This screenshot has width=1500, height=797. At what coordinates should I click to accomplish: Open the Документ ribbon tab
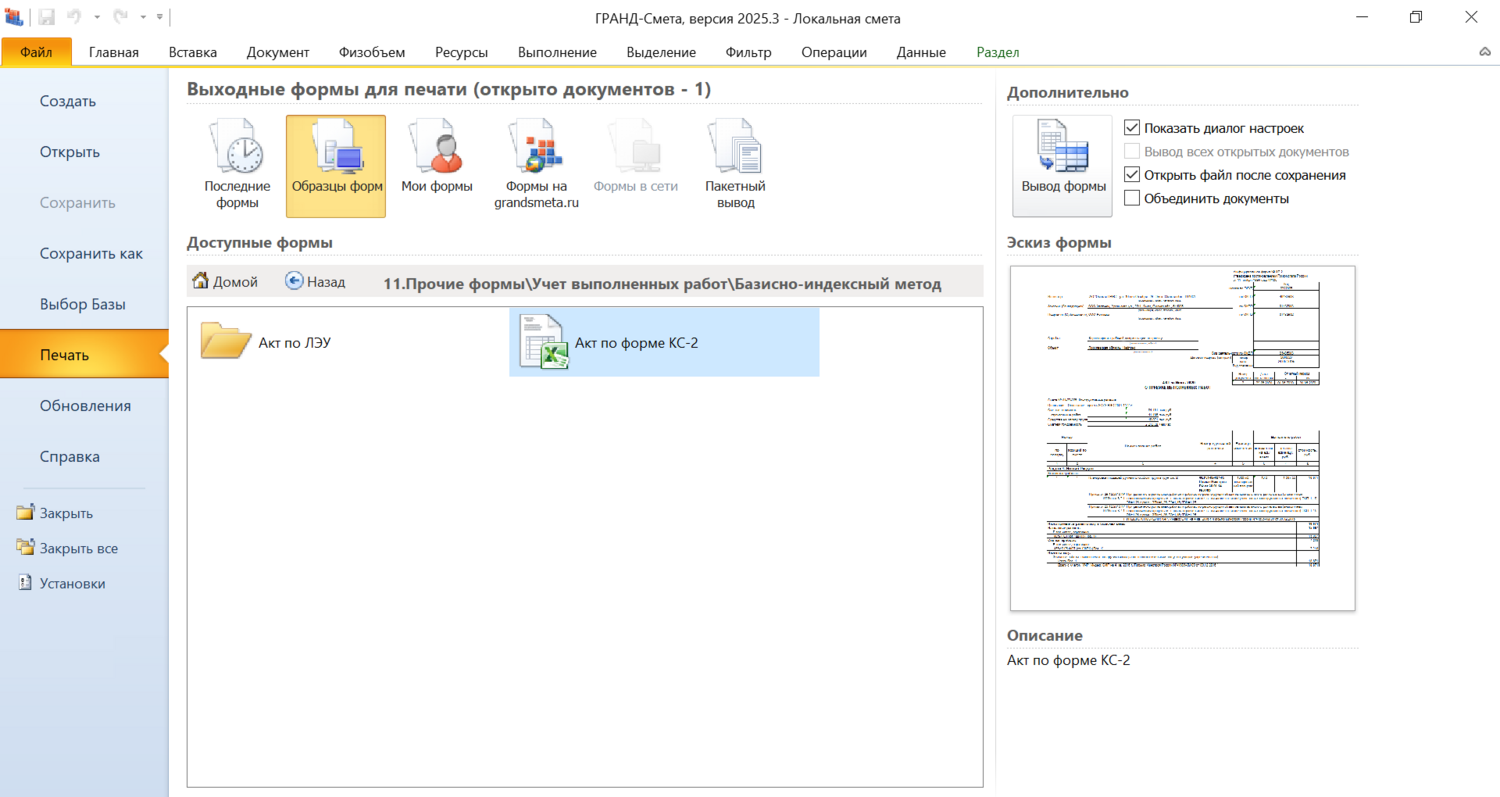coord(278,52)
